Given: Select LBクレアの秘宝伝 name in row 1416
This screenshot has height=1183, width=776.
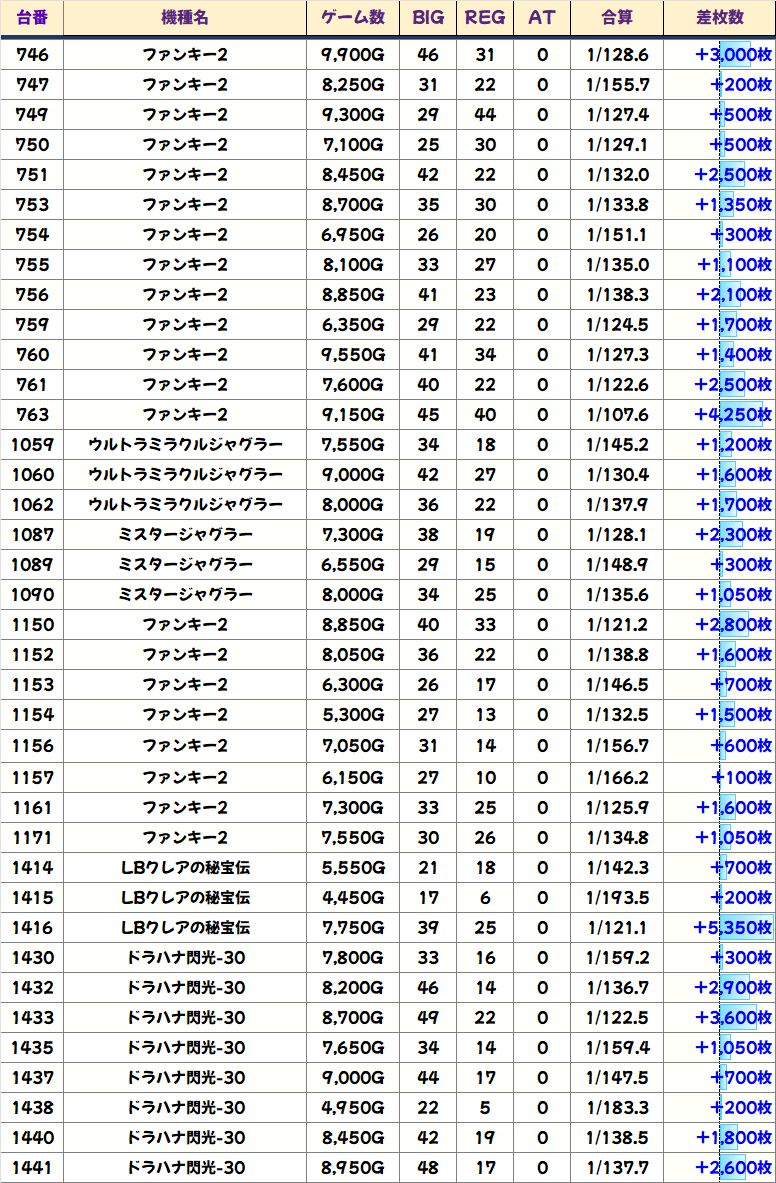Looking at the screenshot, I should pyautogui.click(x=185, y=927).
